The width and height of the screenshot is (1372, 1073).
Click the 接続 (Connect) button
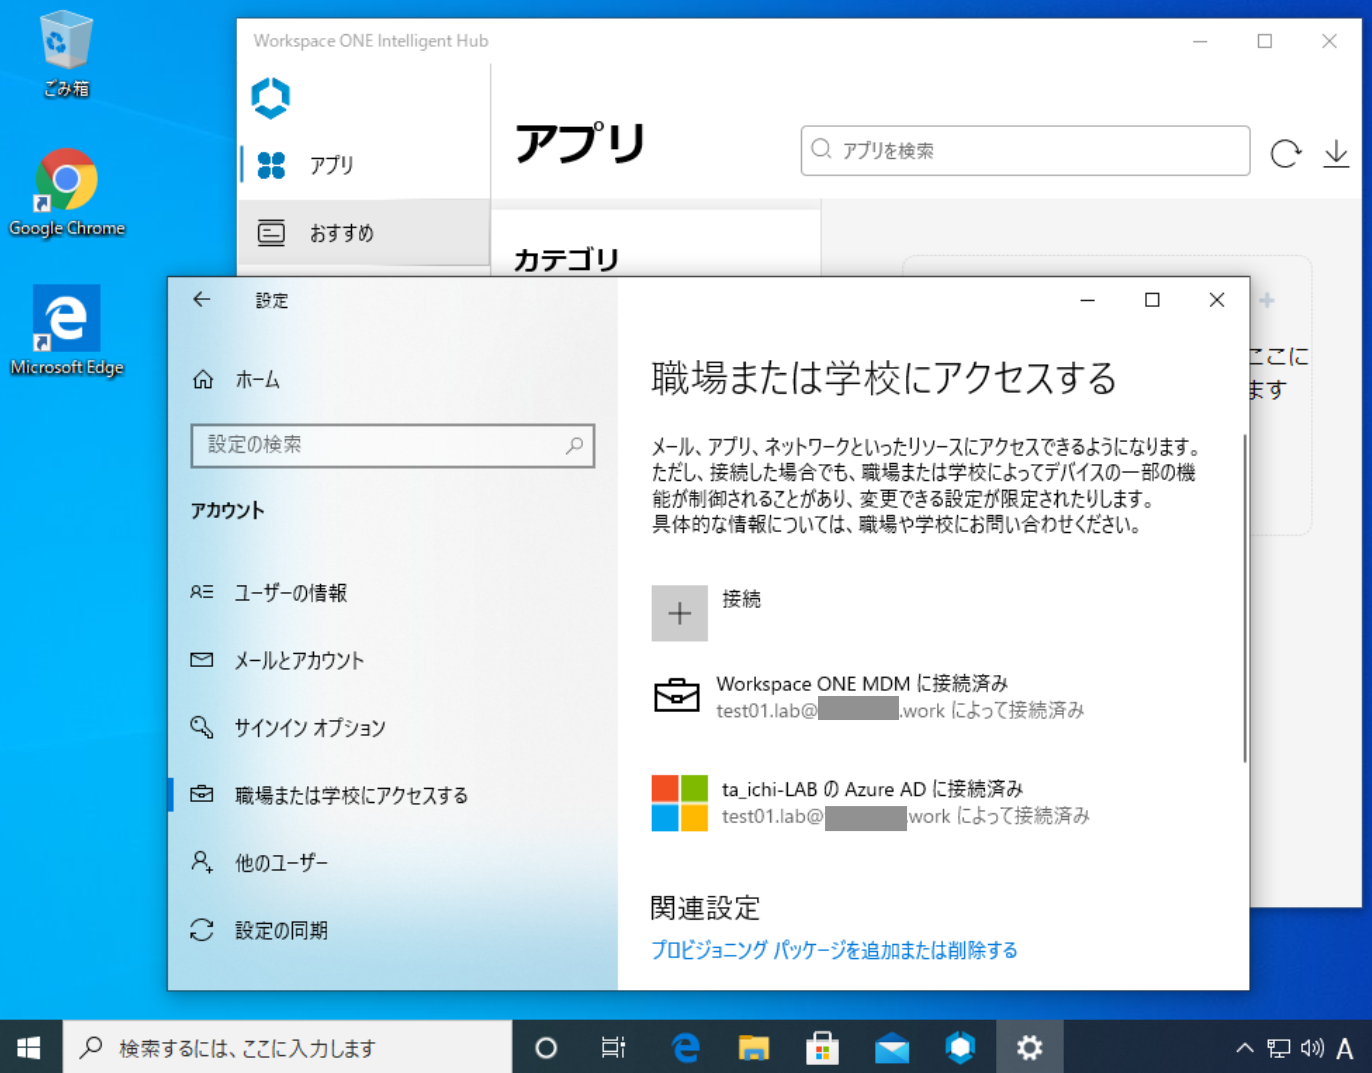679,611
